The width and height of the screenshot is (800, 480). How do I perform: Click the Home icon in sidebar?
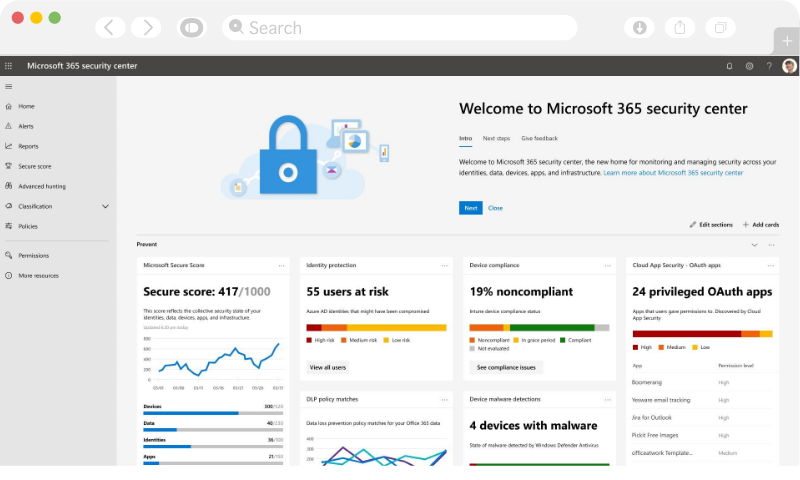[9, 106]
